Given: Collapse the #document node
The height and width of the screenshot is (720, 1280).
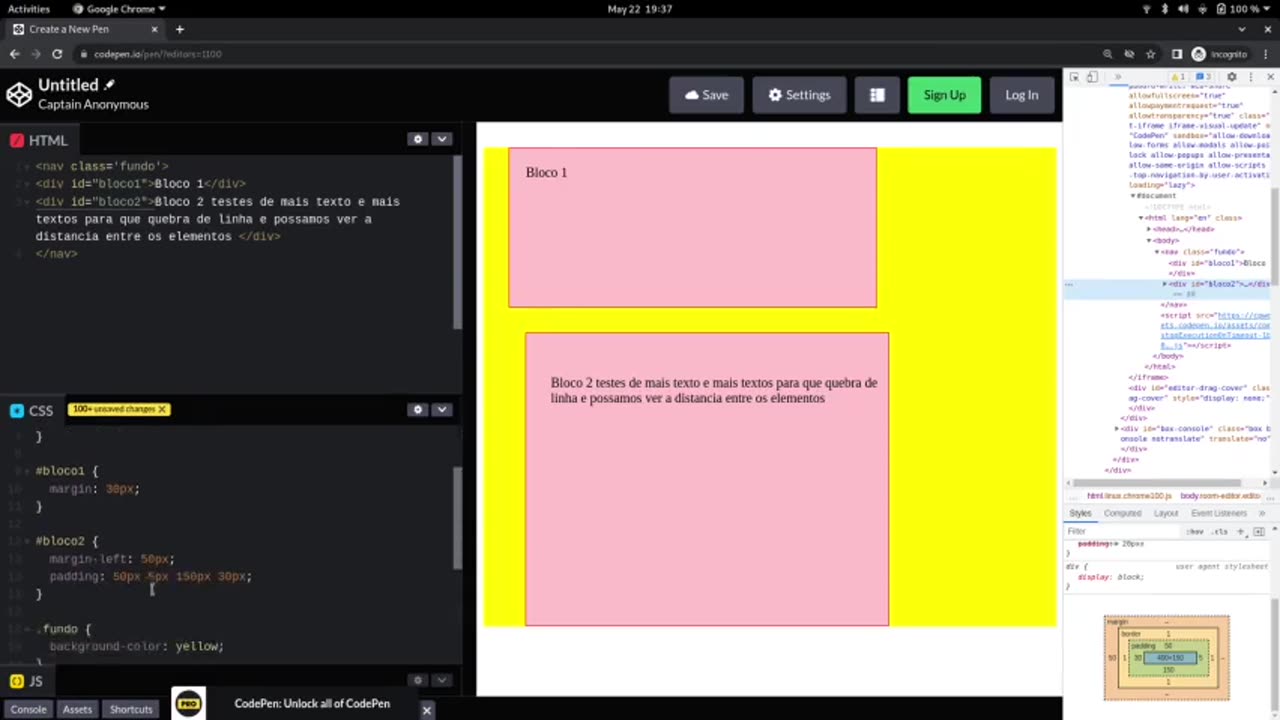Looking at the screenshot, I should (x=1133, y=196).
